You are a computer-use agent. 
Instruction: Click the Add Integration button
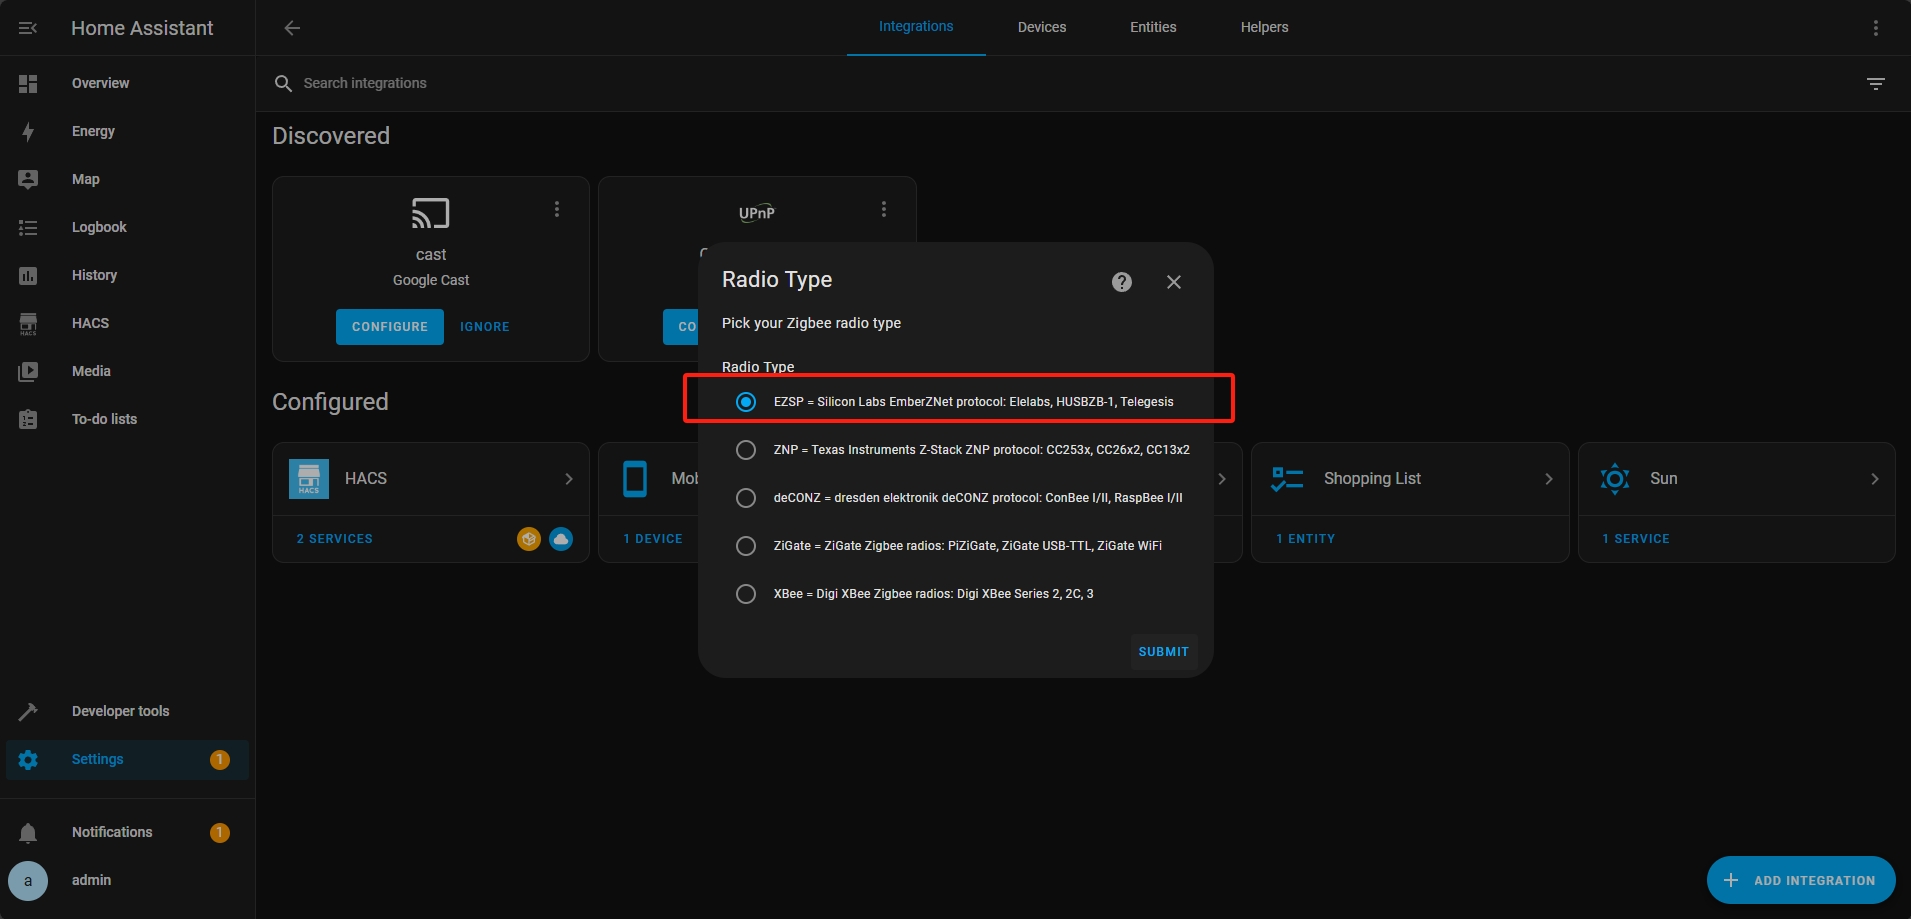click(1800, 880)
